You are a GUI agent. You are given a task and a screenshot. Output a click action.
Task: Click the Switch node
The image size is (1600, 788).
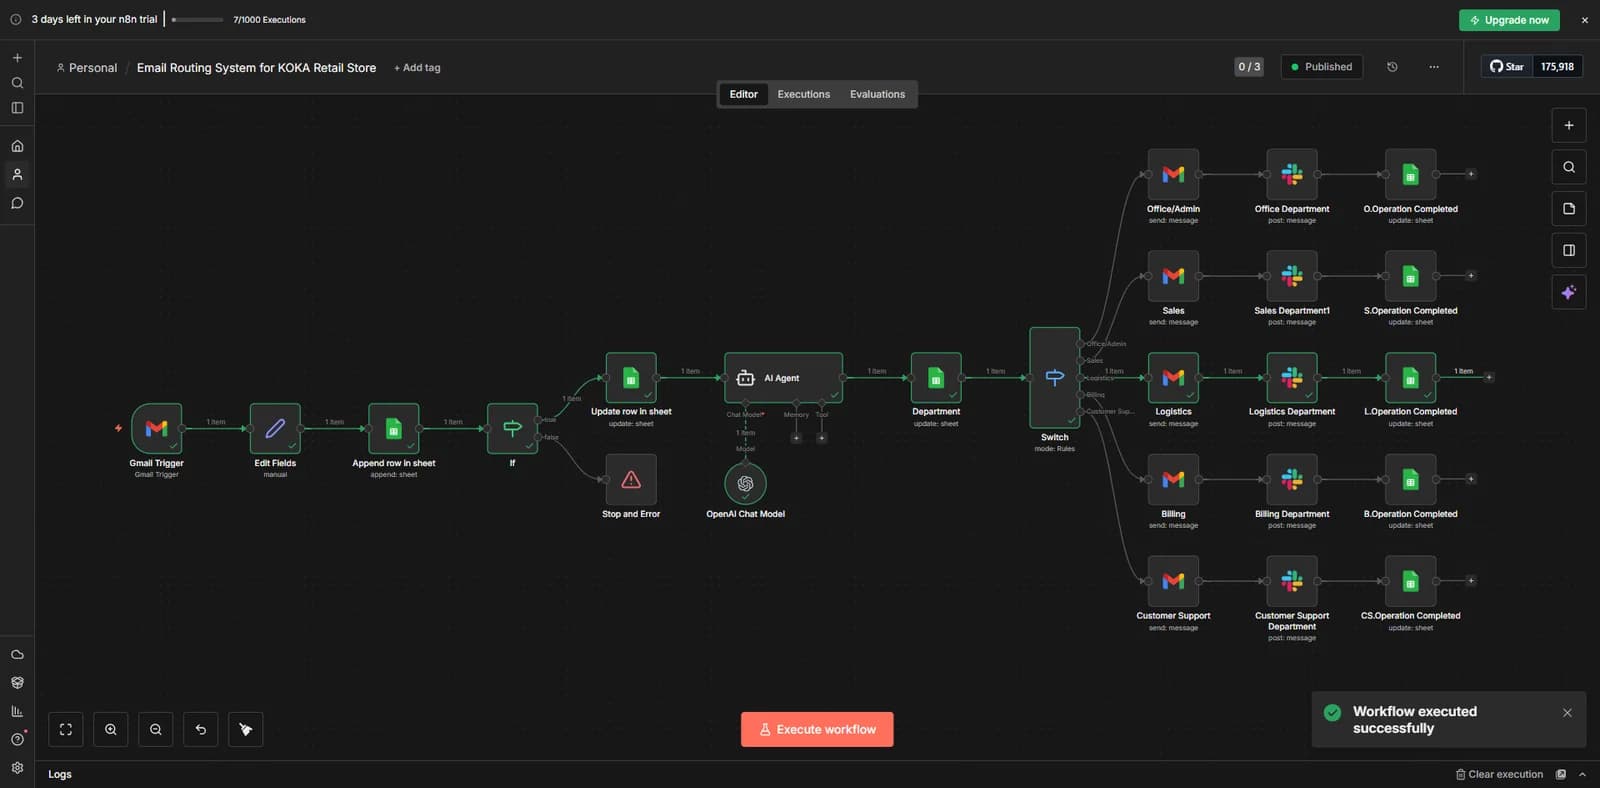(1055, 377)
